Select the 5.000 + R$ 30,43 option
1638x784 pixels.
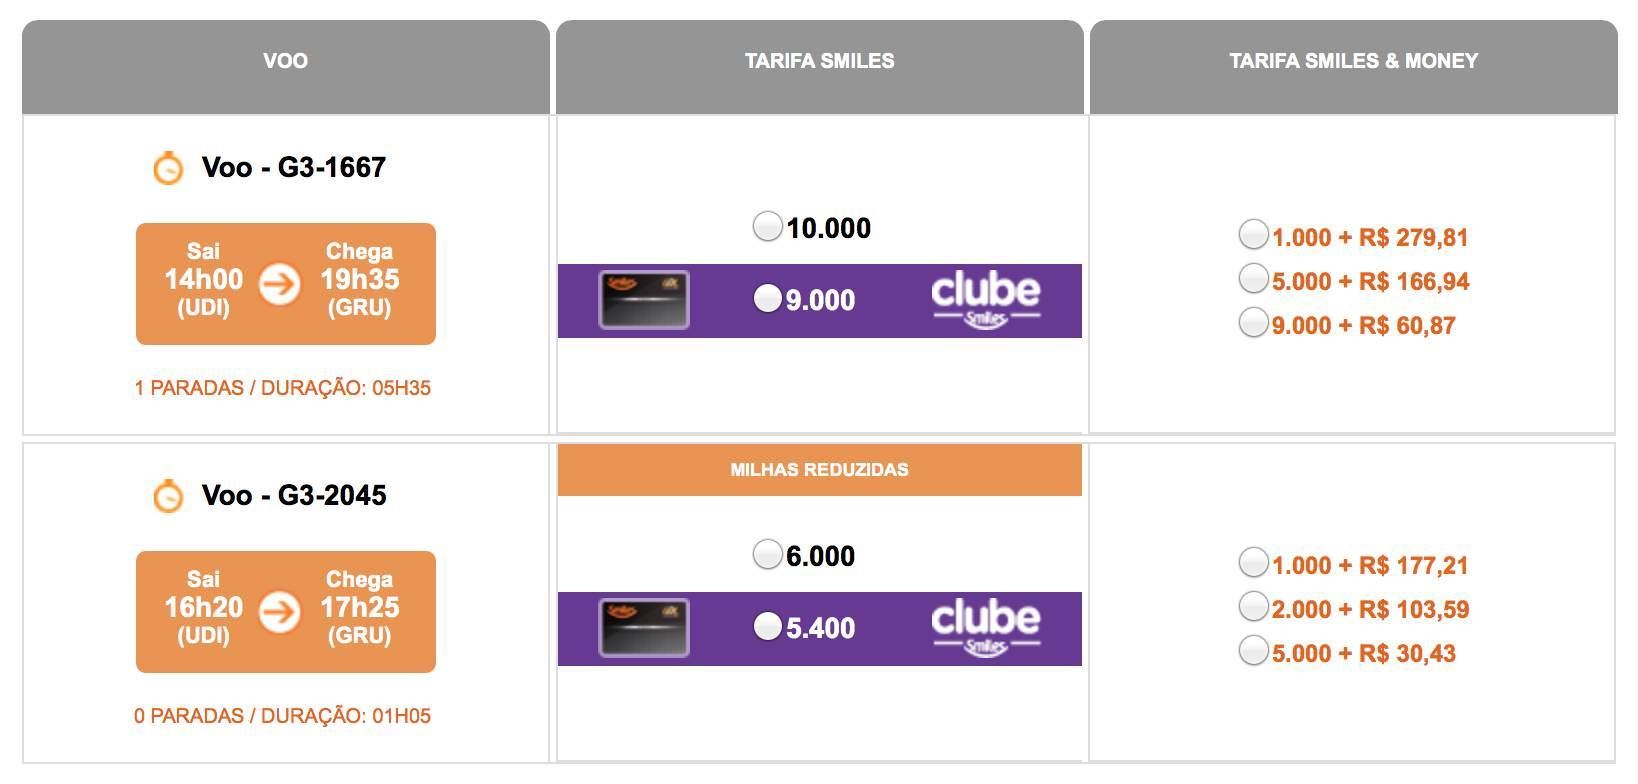point(1253,650)
